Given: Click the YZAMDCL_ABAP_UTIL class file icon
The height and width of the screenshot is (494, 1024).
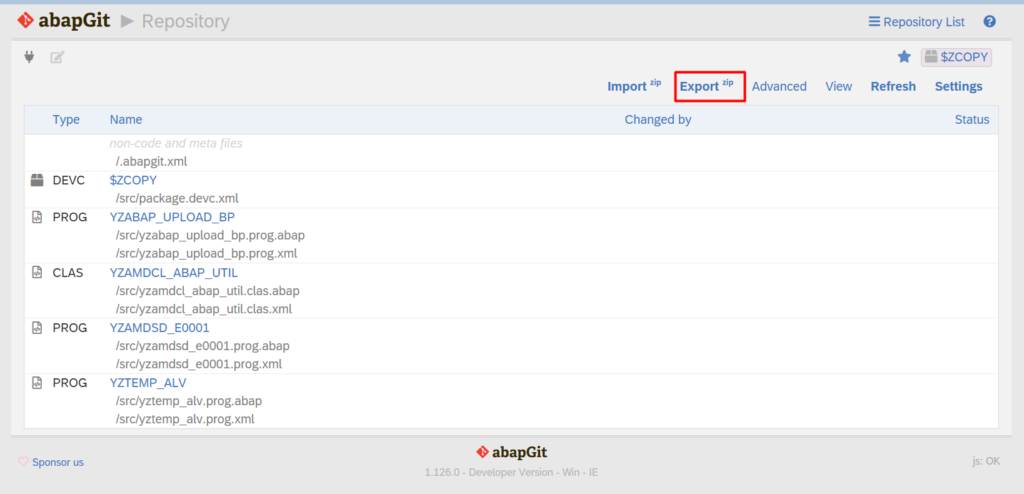Looking at the screenshot, I should tap(37, 272).
